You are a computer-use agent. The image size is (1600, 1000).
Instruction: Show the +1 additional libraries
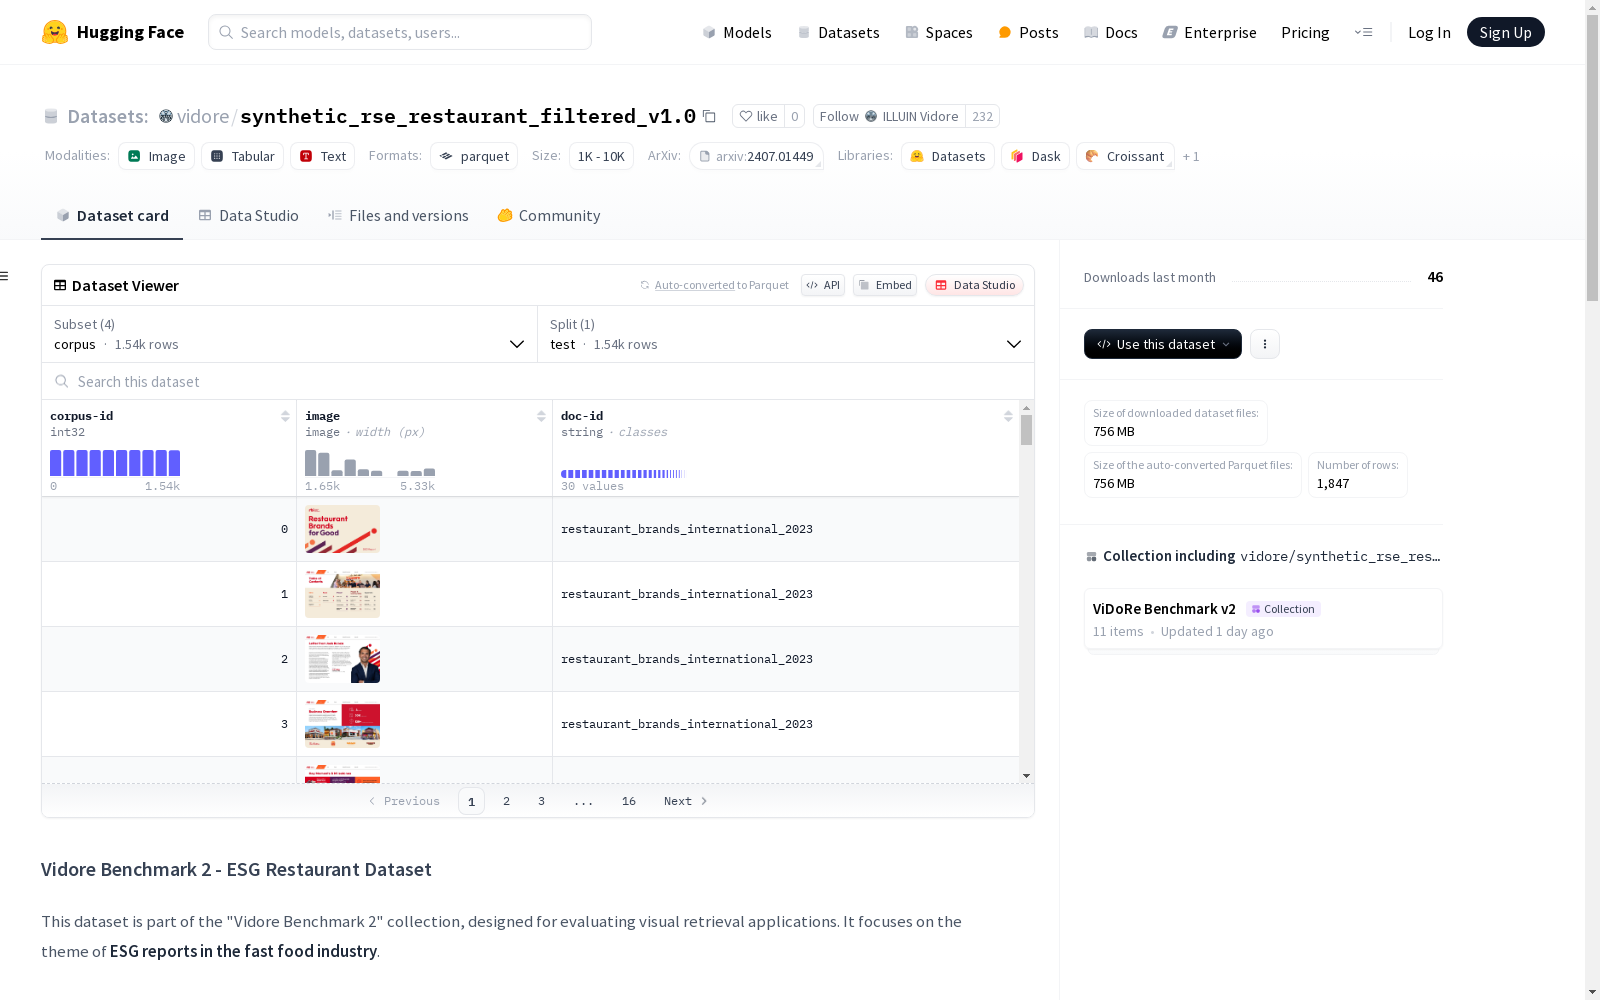pyautogui.click(x=1191, y=156)
